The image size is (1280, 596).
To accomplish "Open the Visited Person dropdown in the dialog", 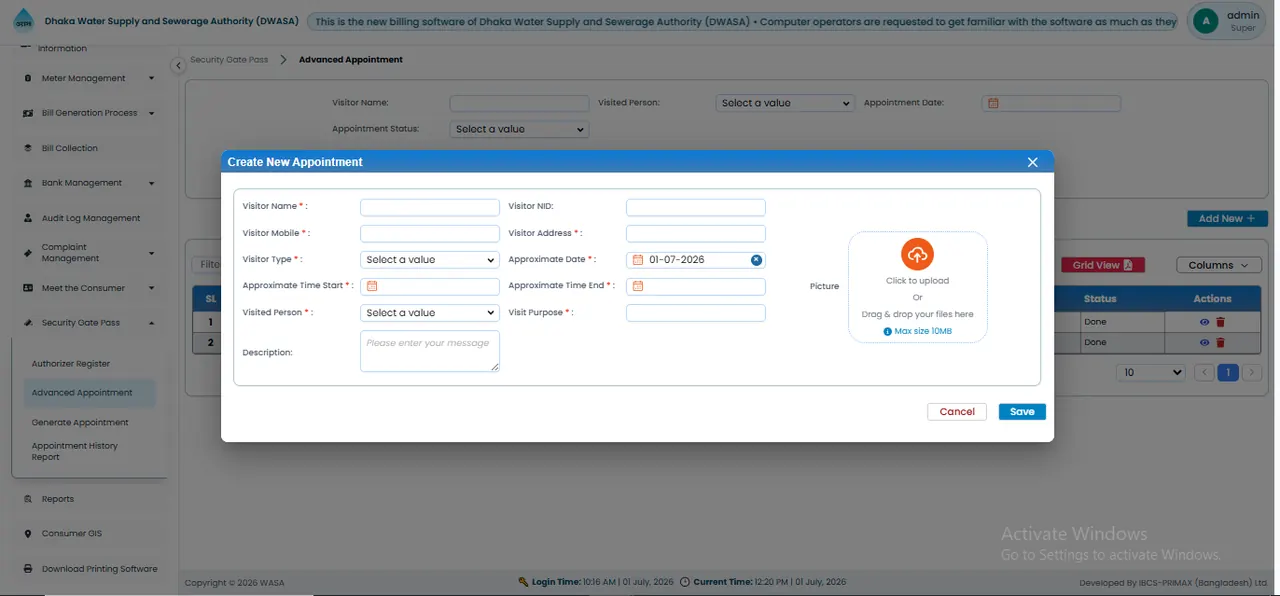I will (430, 313).
